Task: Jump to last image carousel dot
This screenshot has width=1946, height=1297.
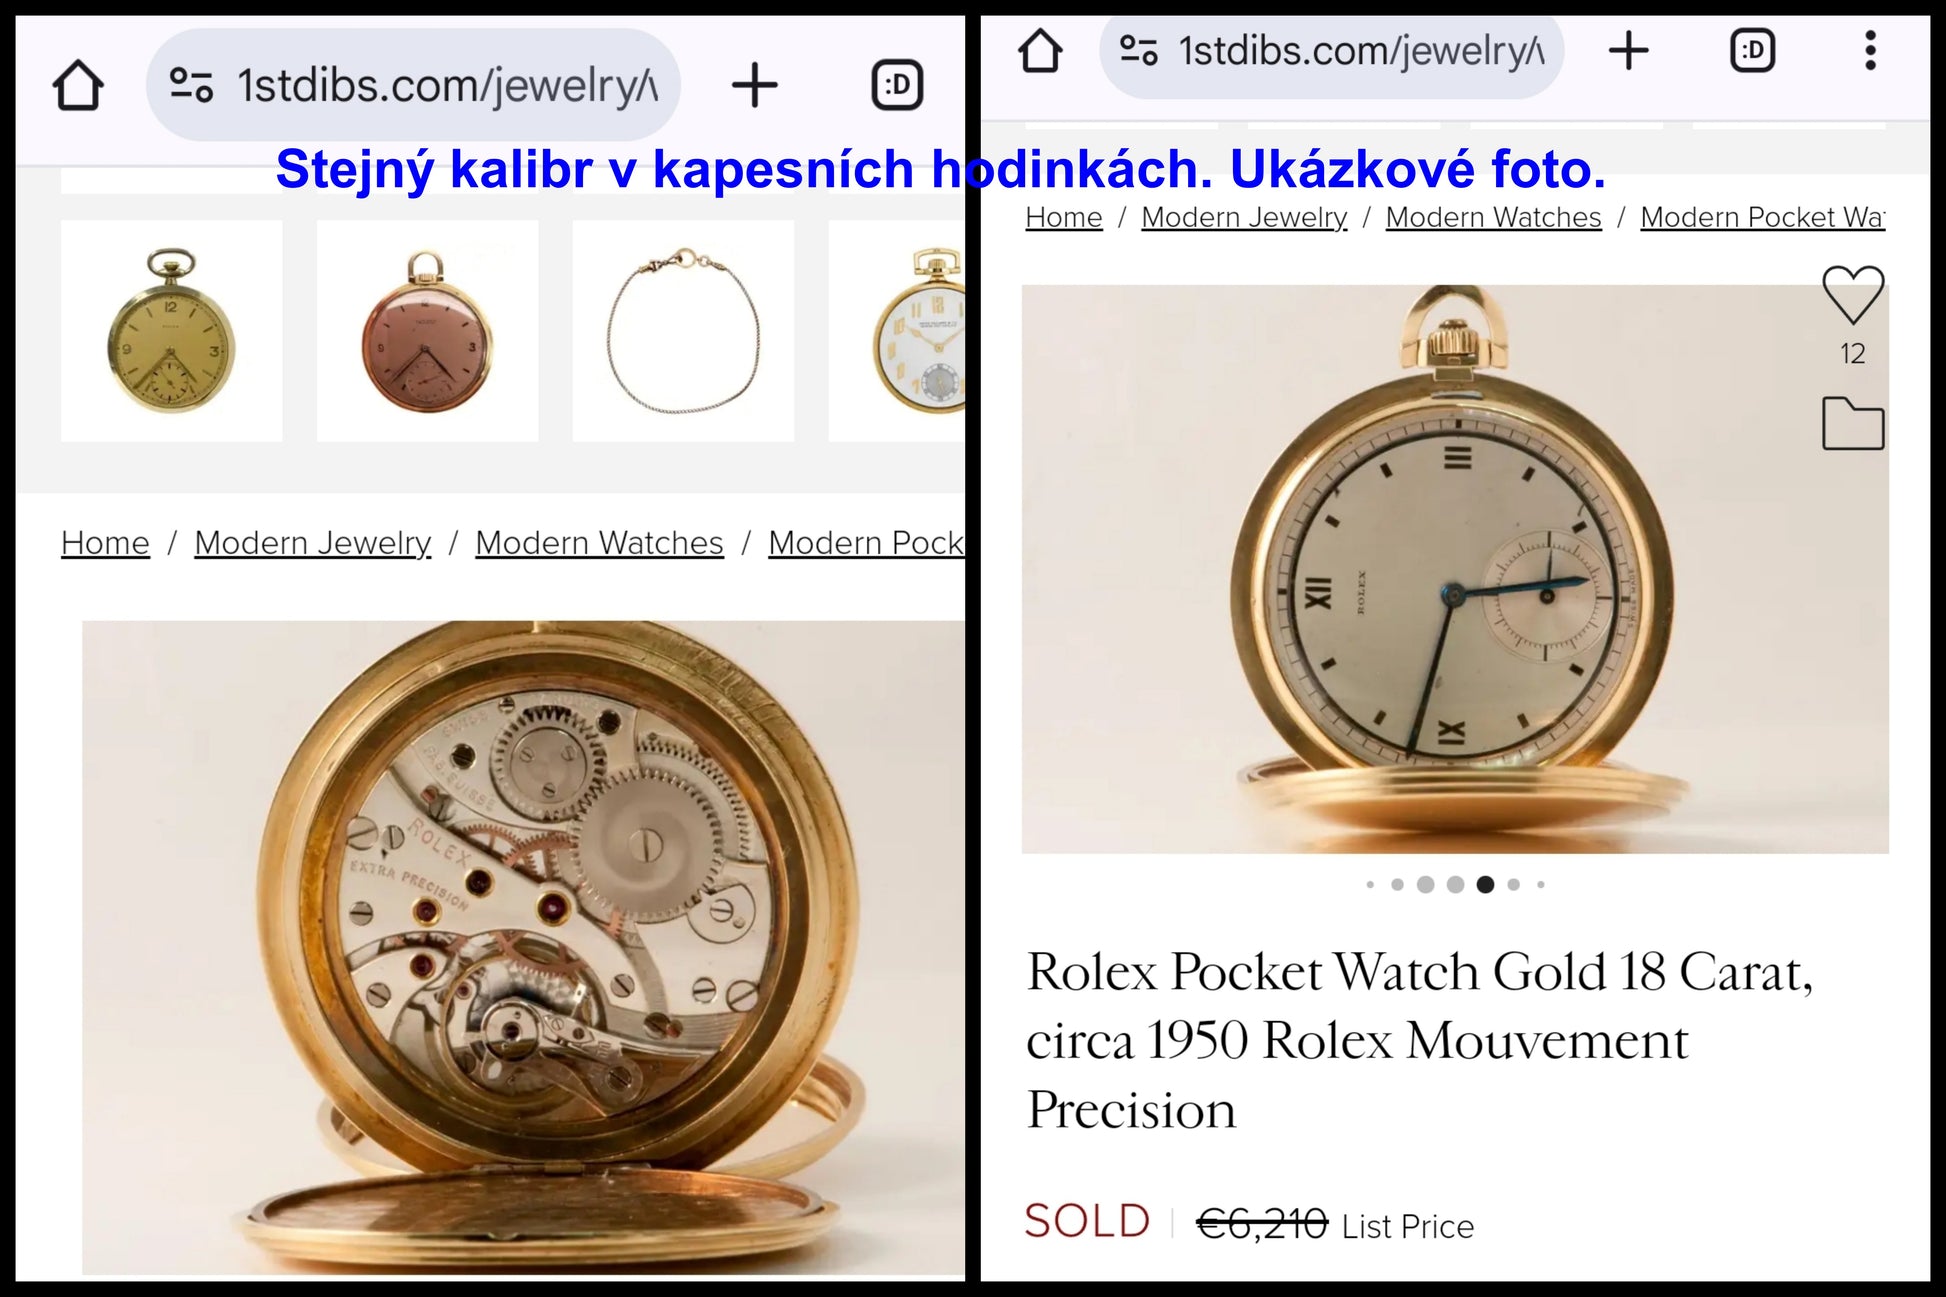Action: [1541, 884]
